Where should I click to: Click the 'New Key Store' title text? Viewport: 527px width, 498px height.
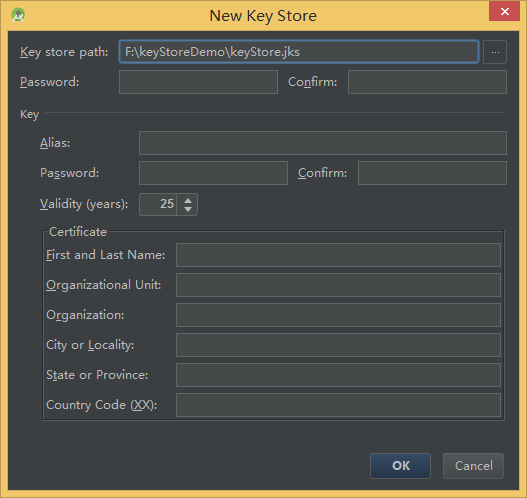(x=263, y=16)
